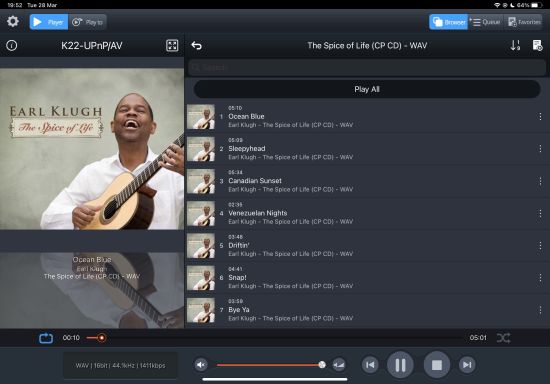Click the volume slider handle

click(322, 365)
